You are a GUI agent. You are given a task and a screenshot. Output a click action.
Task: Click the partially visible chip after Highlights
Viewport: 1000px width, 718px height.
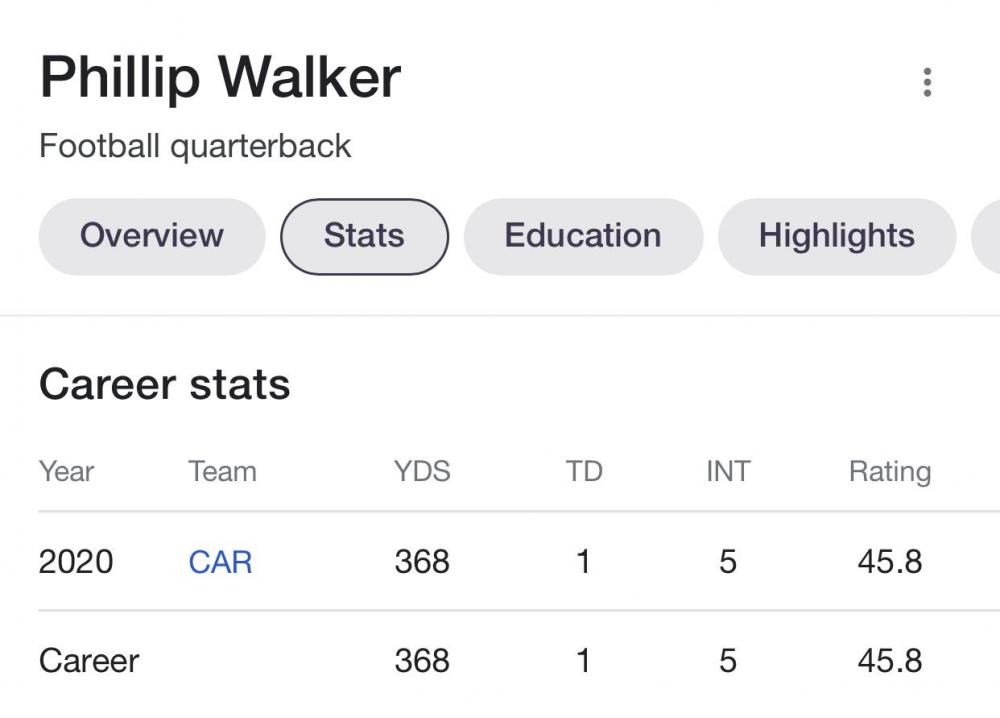[x=986, y=236]
